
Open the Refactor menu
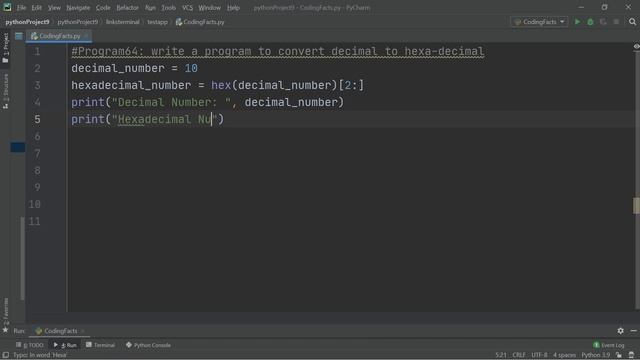click(127, 7)
